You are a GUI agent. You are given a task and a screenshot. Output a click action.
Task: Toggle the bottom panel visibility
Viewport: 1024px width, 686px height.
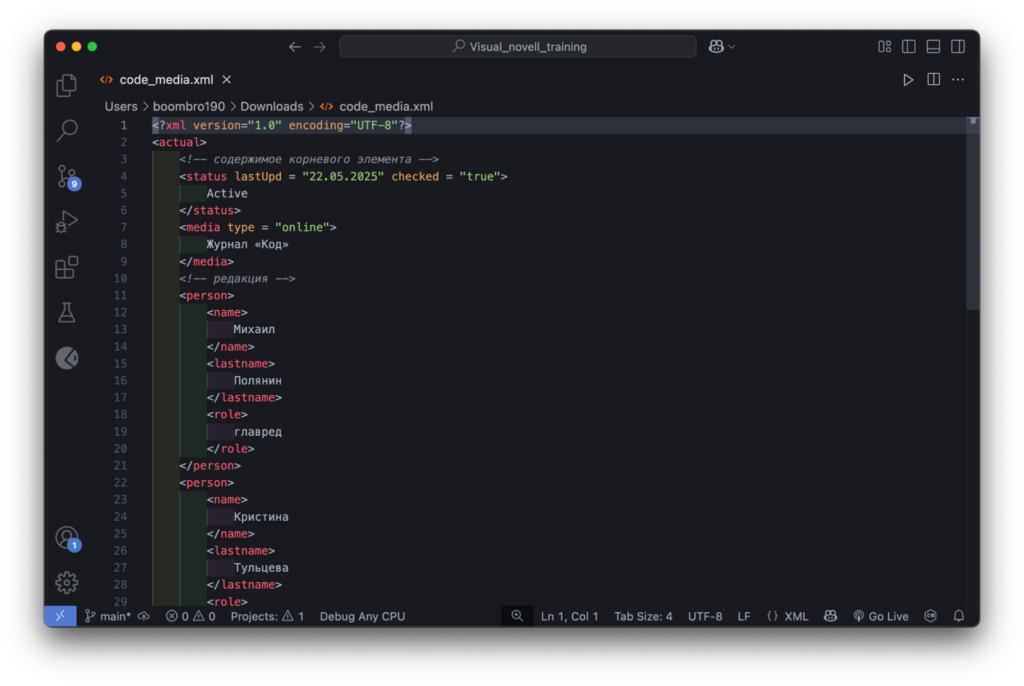pos(933,46)
